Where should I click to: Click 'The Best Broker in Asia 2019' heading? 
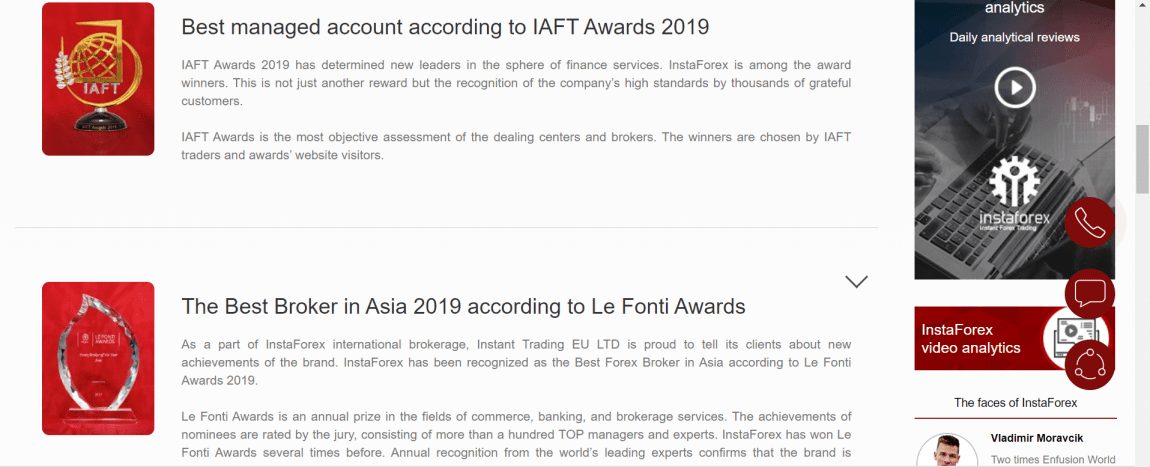tap(464, 306)
